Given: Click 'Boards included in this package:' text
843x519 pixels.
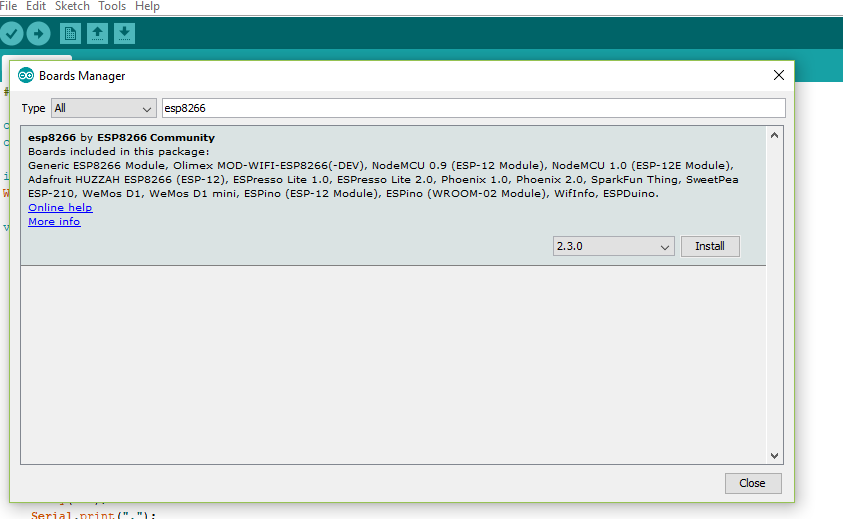Looking at the screenshot, I should tap(119, 152).
